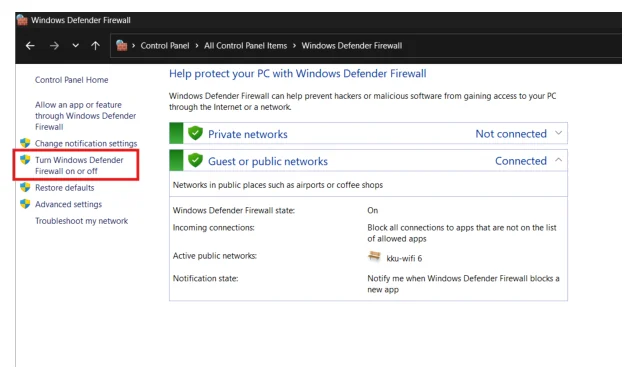Image resolution: width=634 pixels, height=379 pixels.
Task: Click green check shield for public networks
Action: (x=195, y=160)
